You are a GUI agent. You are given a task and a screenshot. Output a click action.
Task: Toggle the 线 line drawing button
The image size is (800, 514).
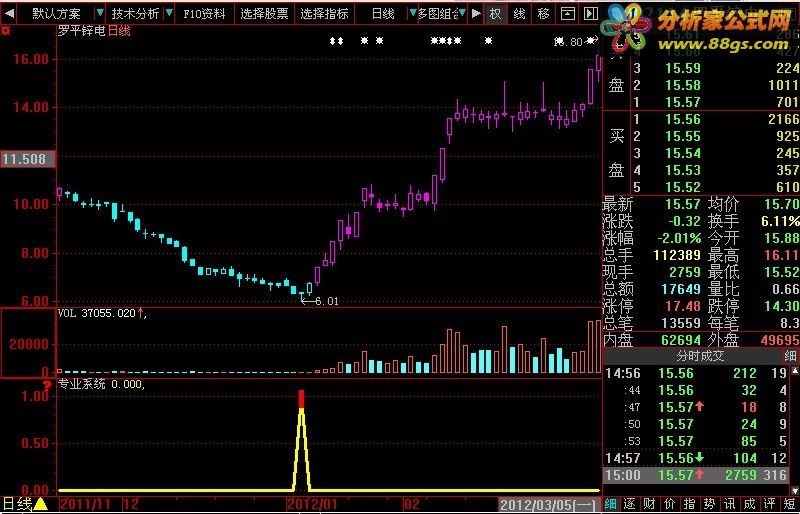tap(519, 13)
